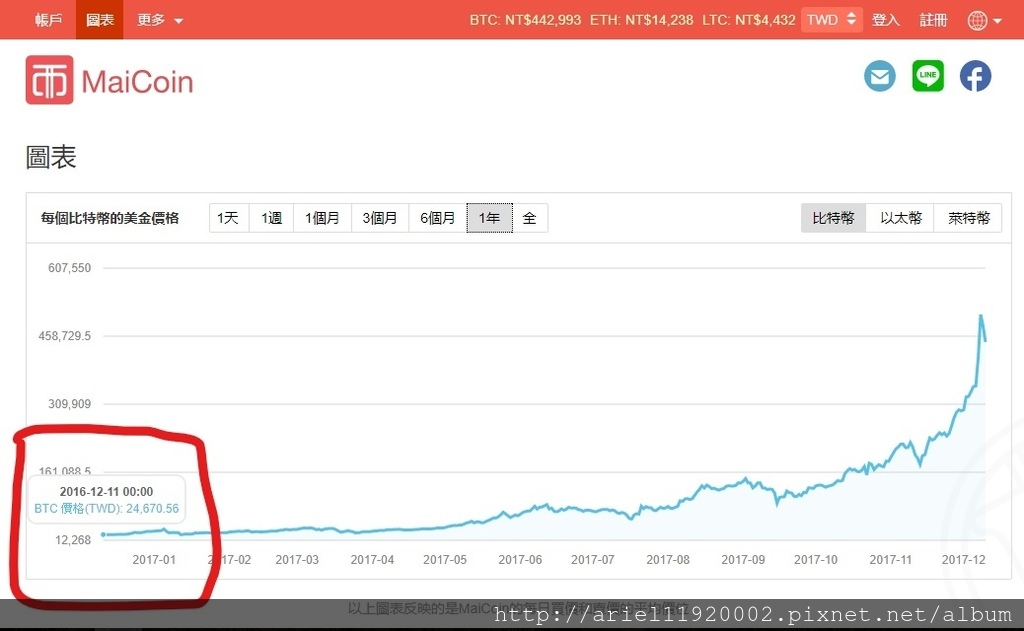Click the tooltip BTC 價格(TWD): 24,670.56 text
Image resolution: width=1024 pixels, height=631 pixels.
[106, 508]
